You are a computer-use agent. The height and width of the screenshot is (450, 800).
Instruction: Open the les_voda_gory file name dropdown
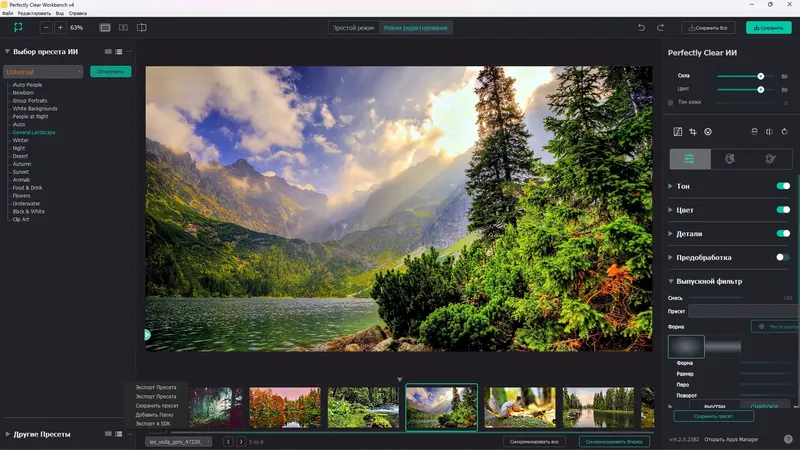179,442
